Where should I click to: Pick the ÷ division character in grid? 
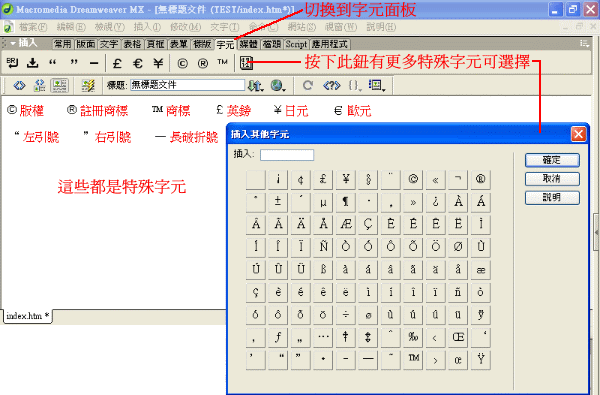[346, 315]
